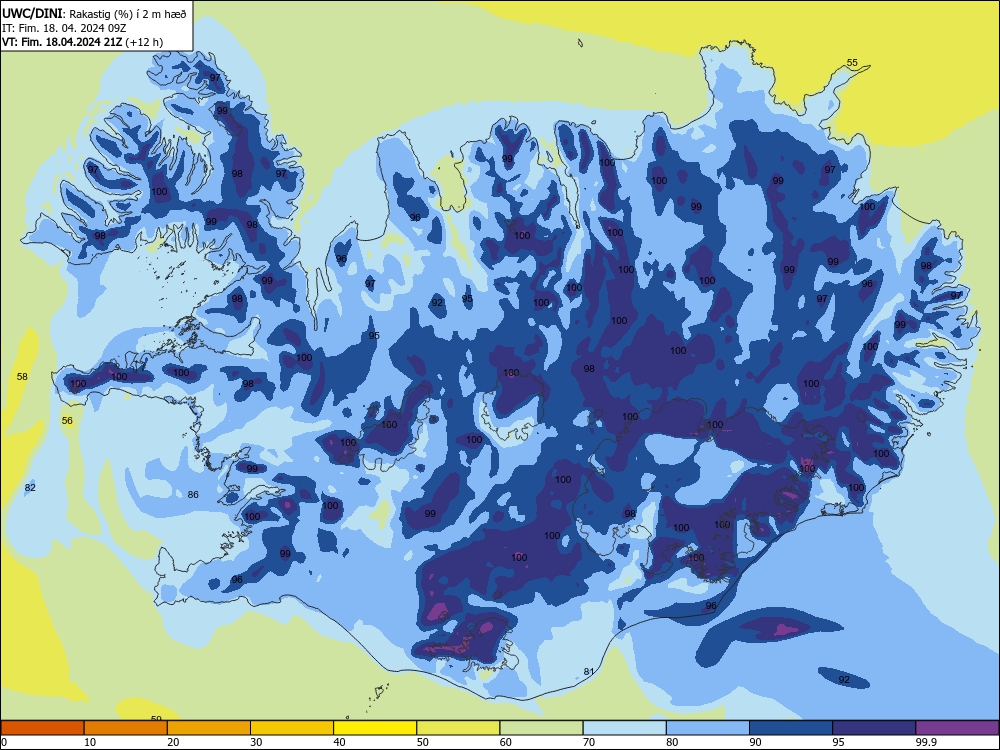Click the legend label '10'

[x=90, y=742]
